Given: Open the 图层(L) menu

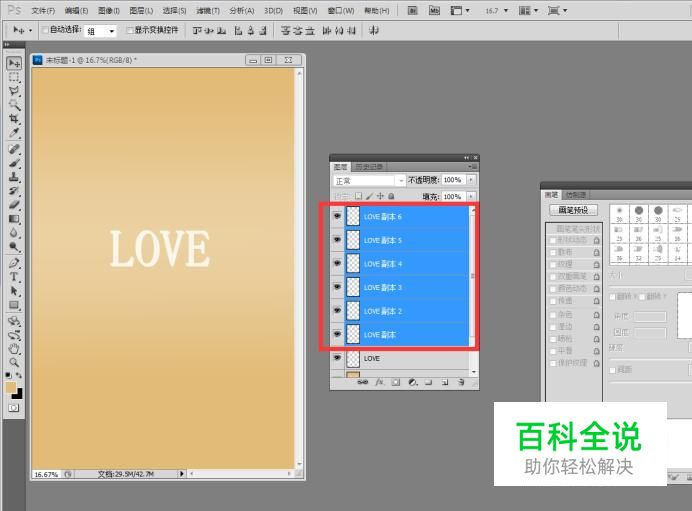Looking at the screenshot, I should (141, 11).
